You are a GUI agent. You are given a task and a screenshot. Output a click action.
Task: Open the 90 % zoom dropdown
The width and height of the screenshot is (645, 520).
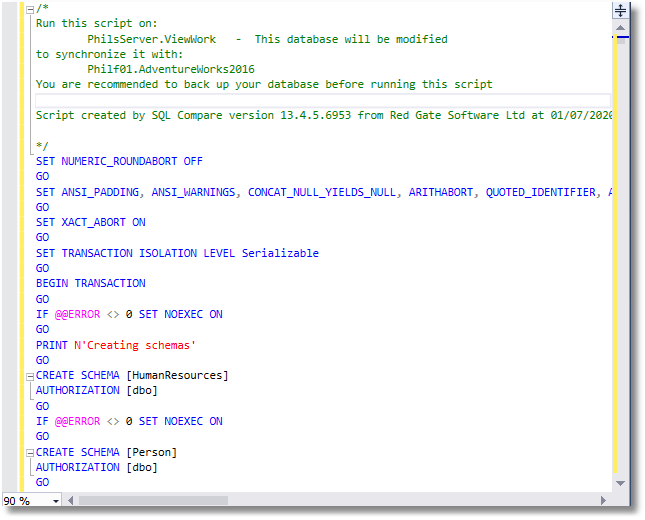point(56,501)
